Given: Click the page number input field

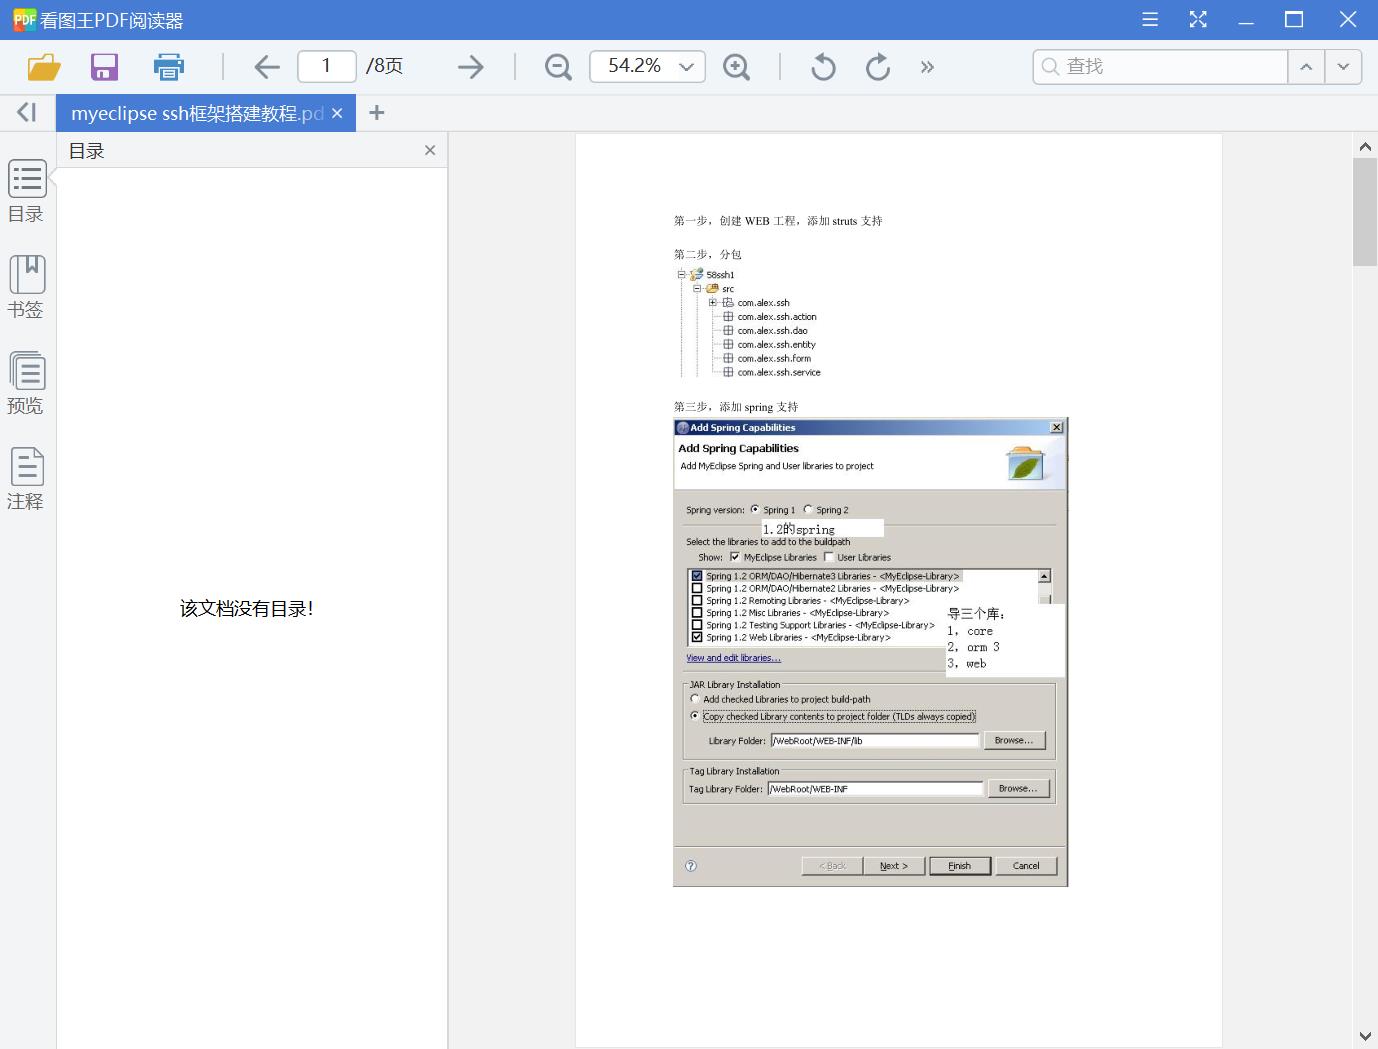Looking at the screenshot, I should click(327, 66).
